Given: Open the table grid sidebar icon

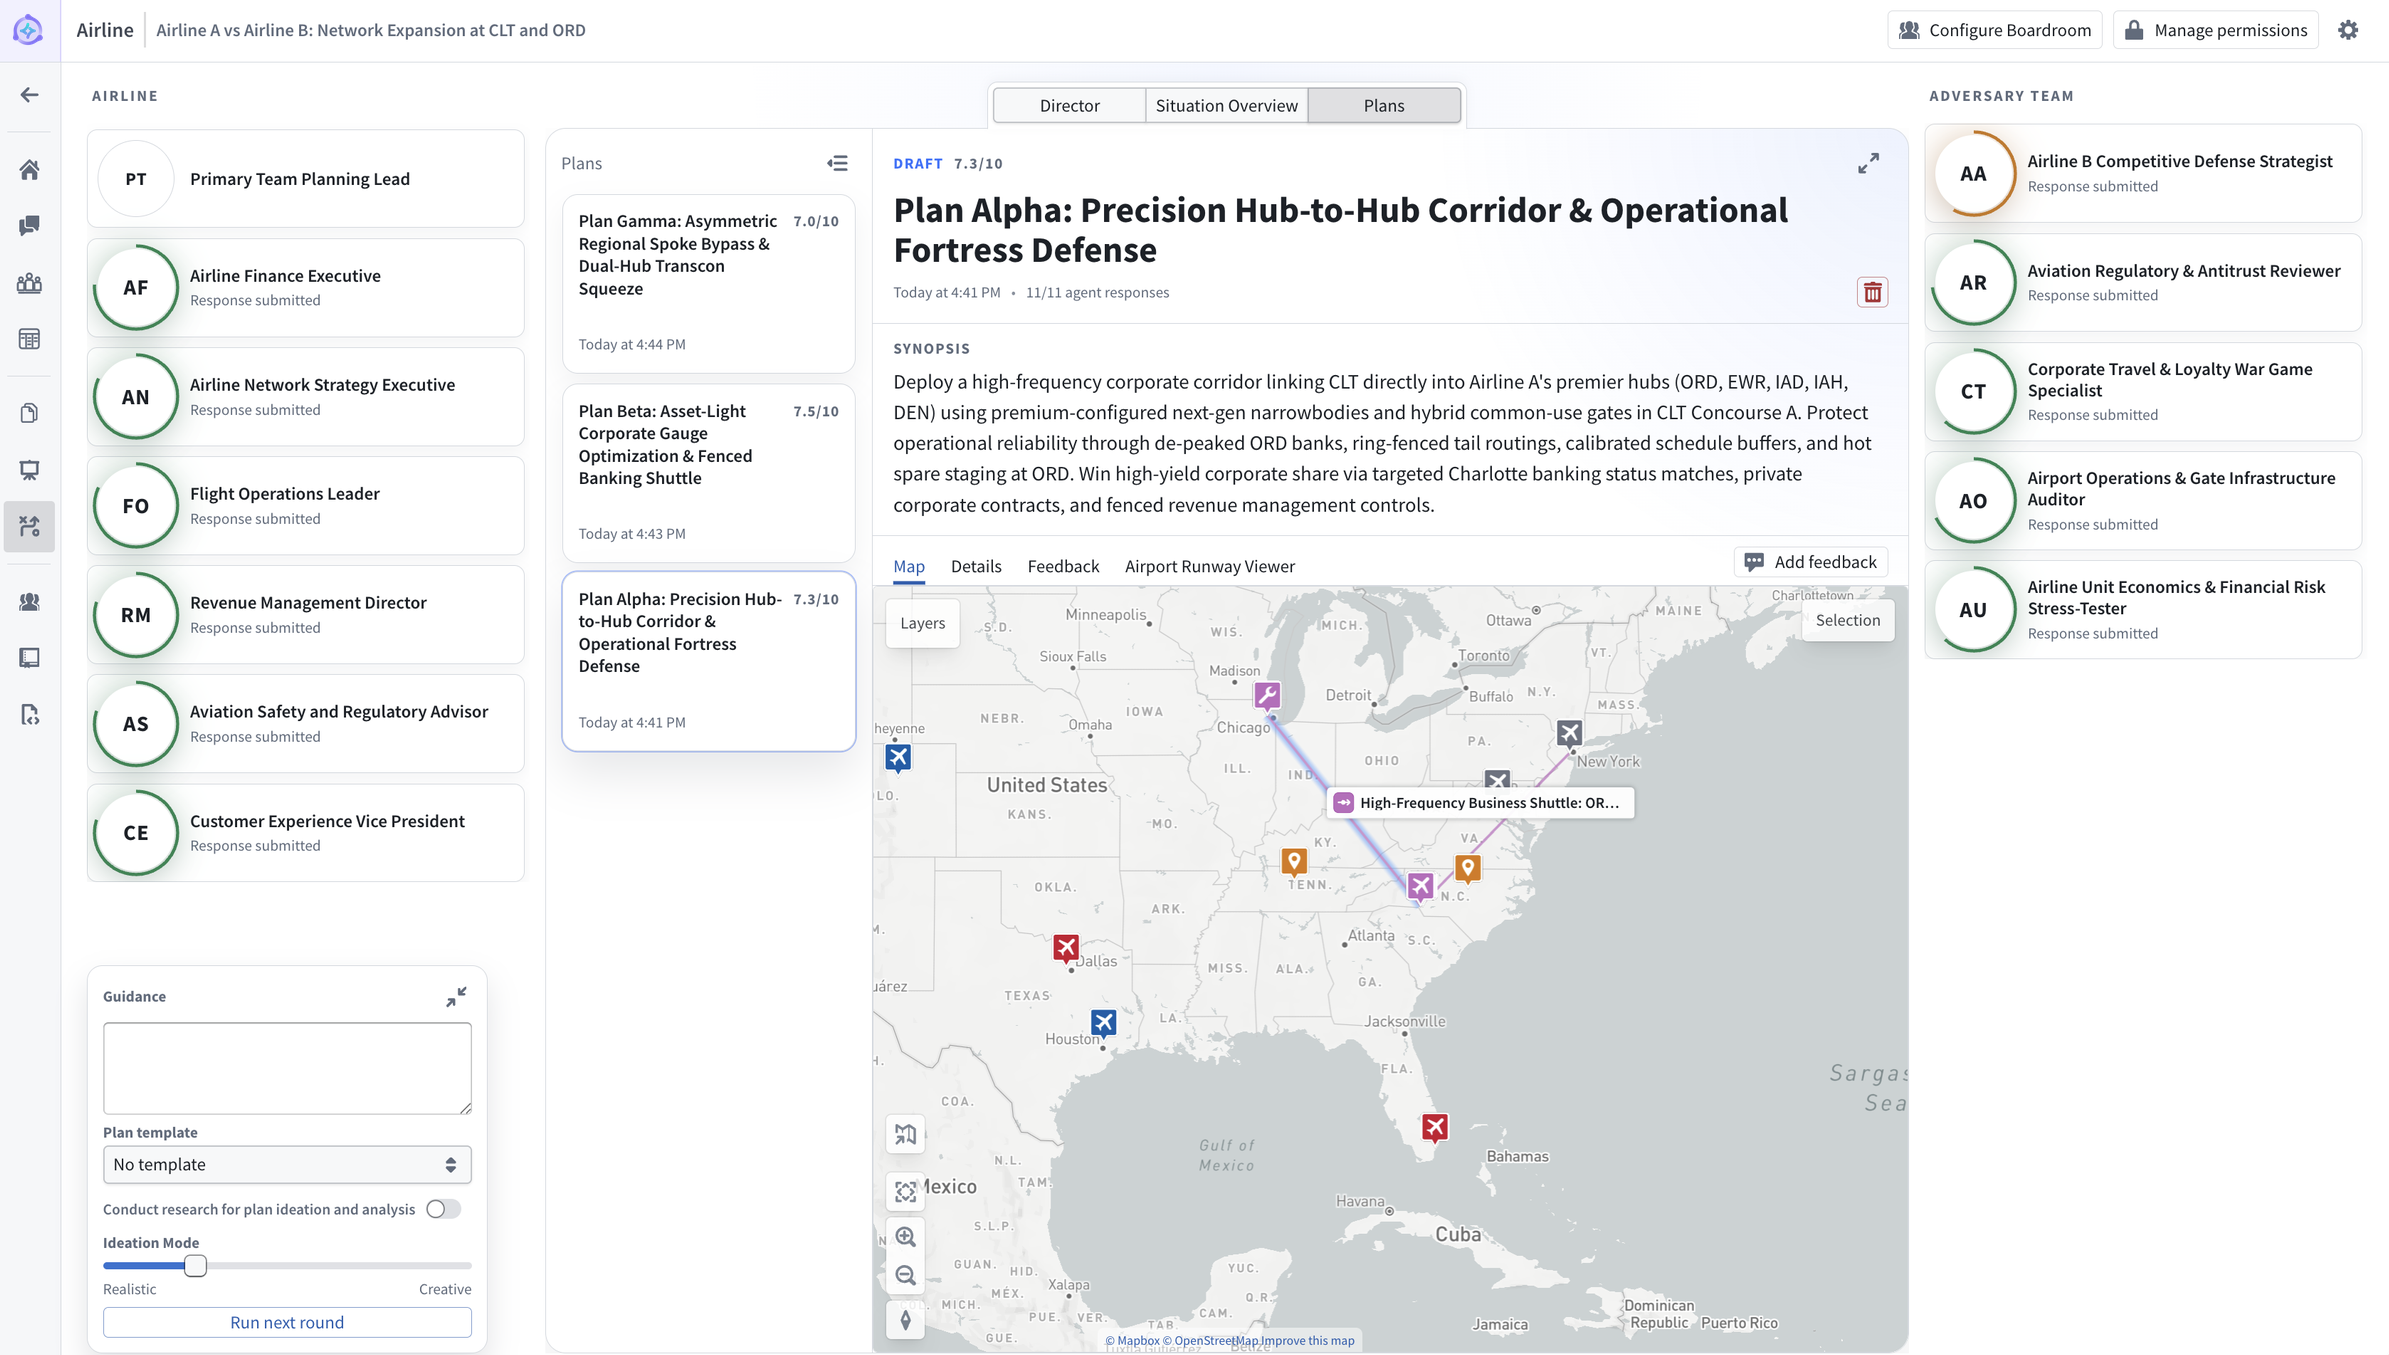Looking at the screenshot, I should click(29, 339).
